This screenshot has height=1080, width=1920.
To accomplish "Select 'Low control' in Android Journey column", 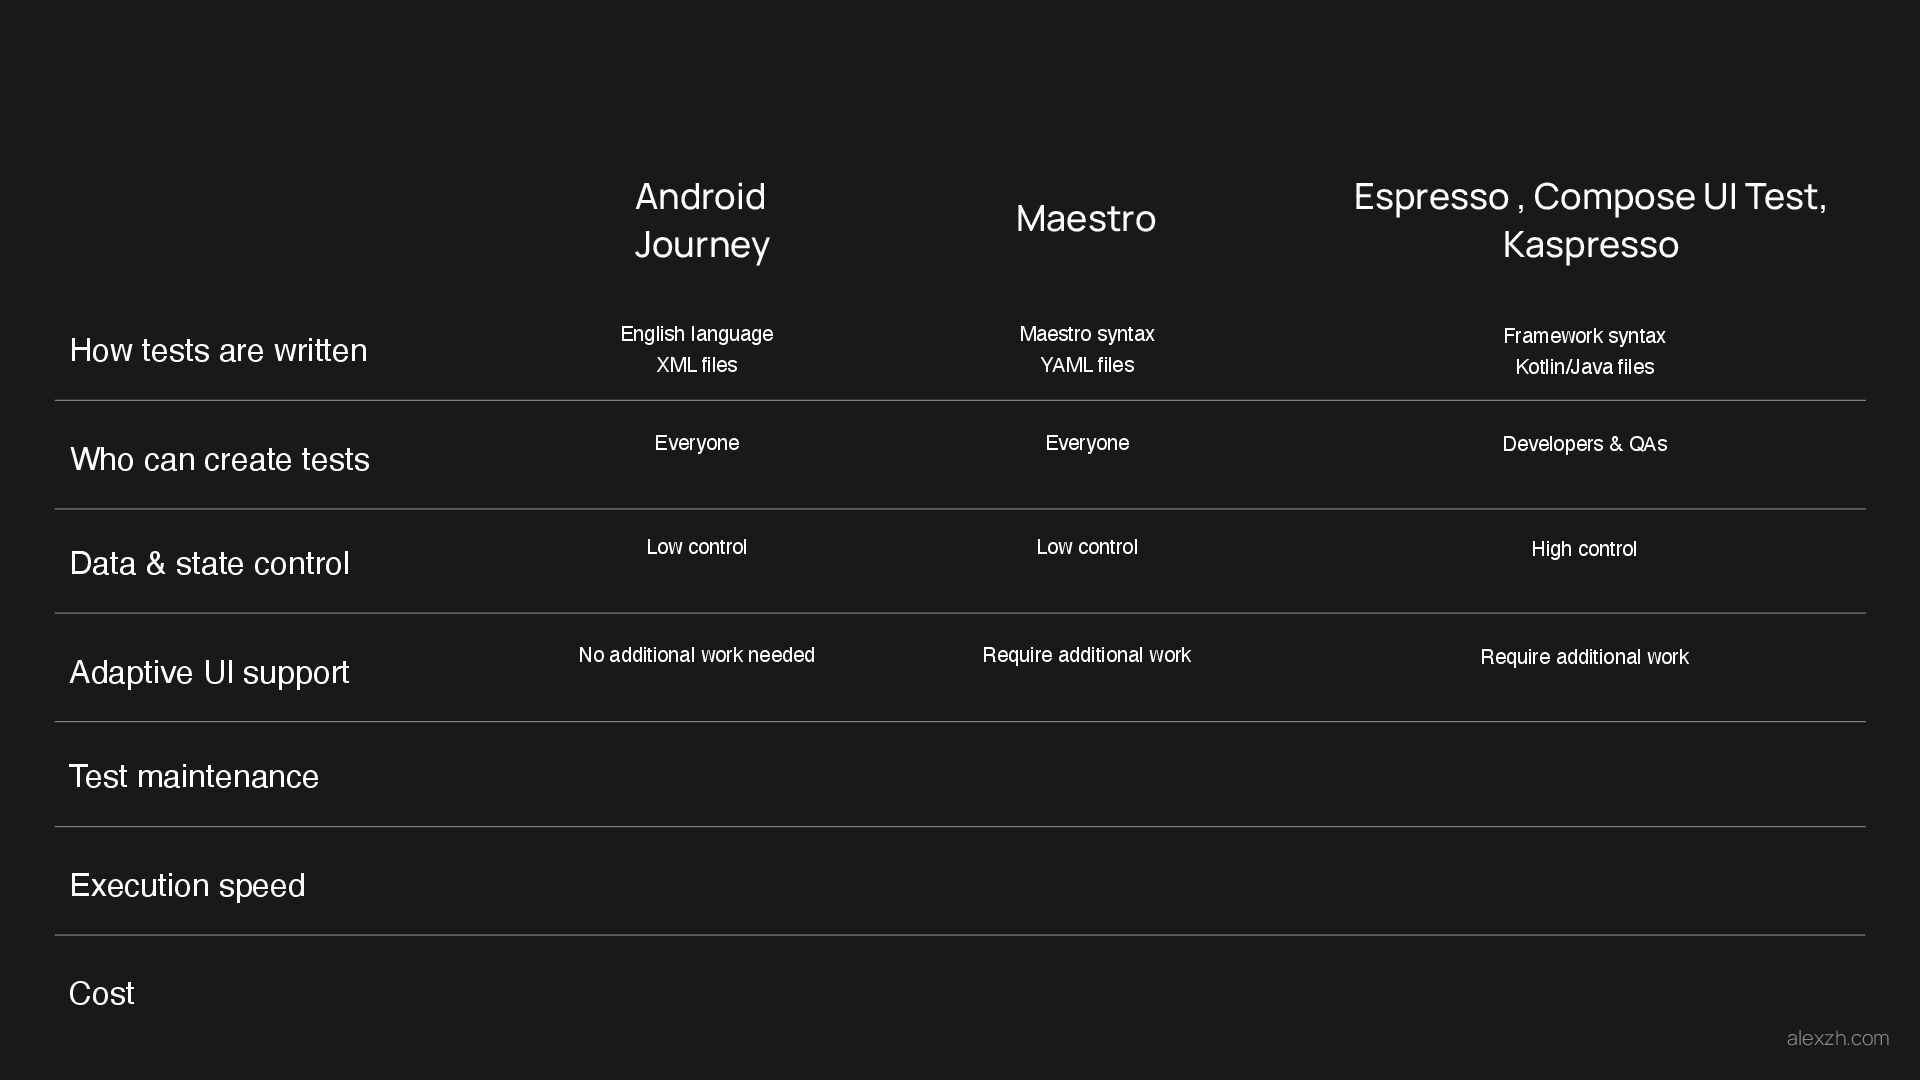I will click(697, 547).
